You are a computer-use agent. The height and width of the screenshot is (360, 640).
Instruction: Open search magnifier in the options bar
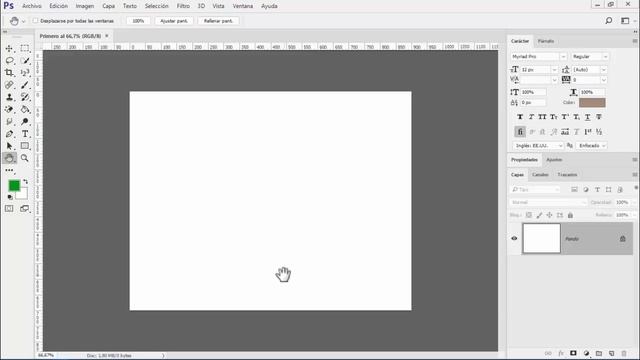[609, 20]
